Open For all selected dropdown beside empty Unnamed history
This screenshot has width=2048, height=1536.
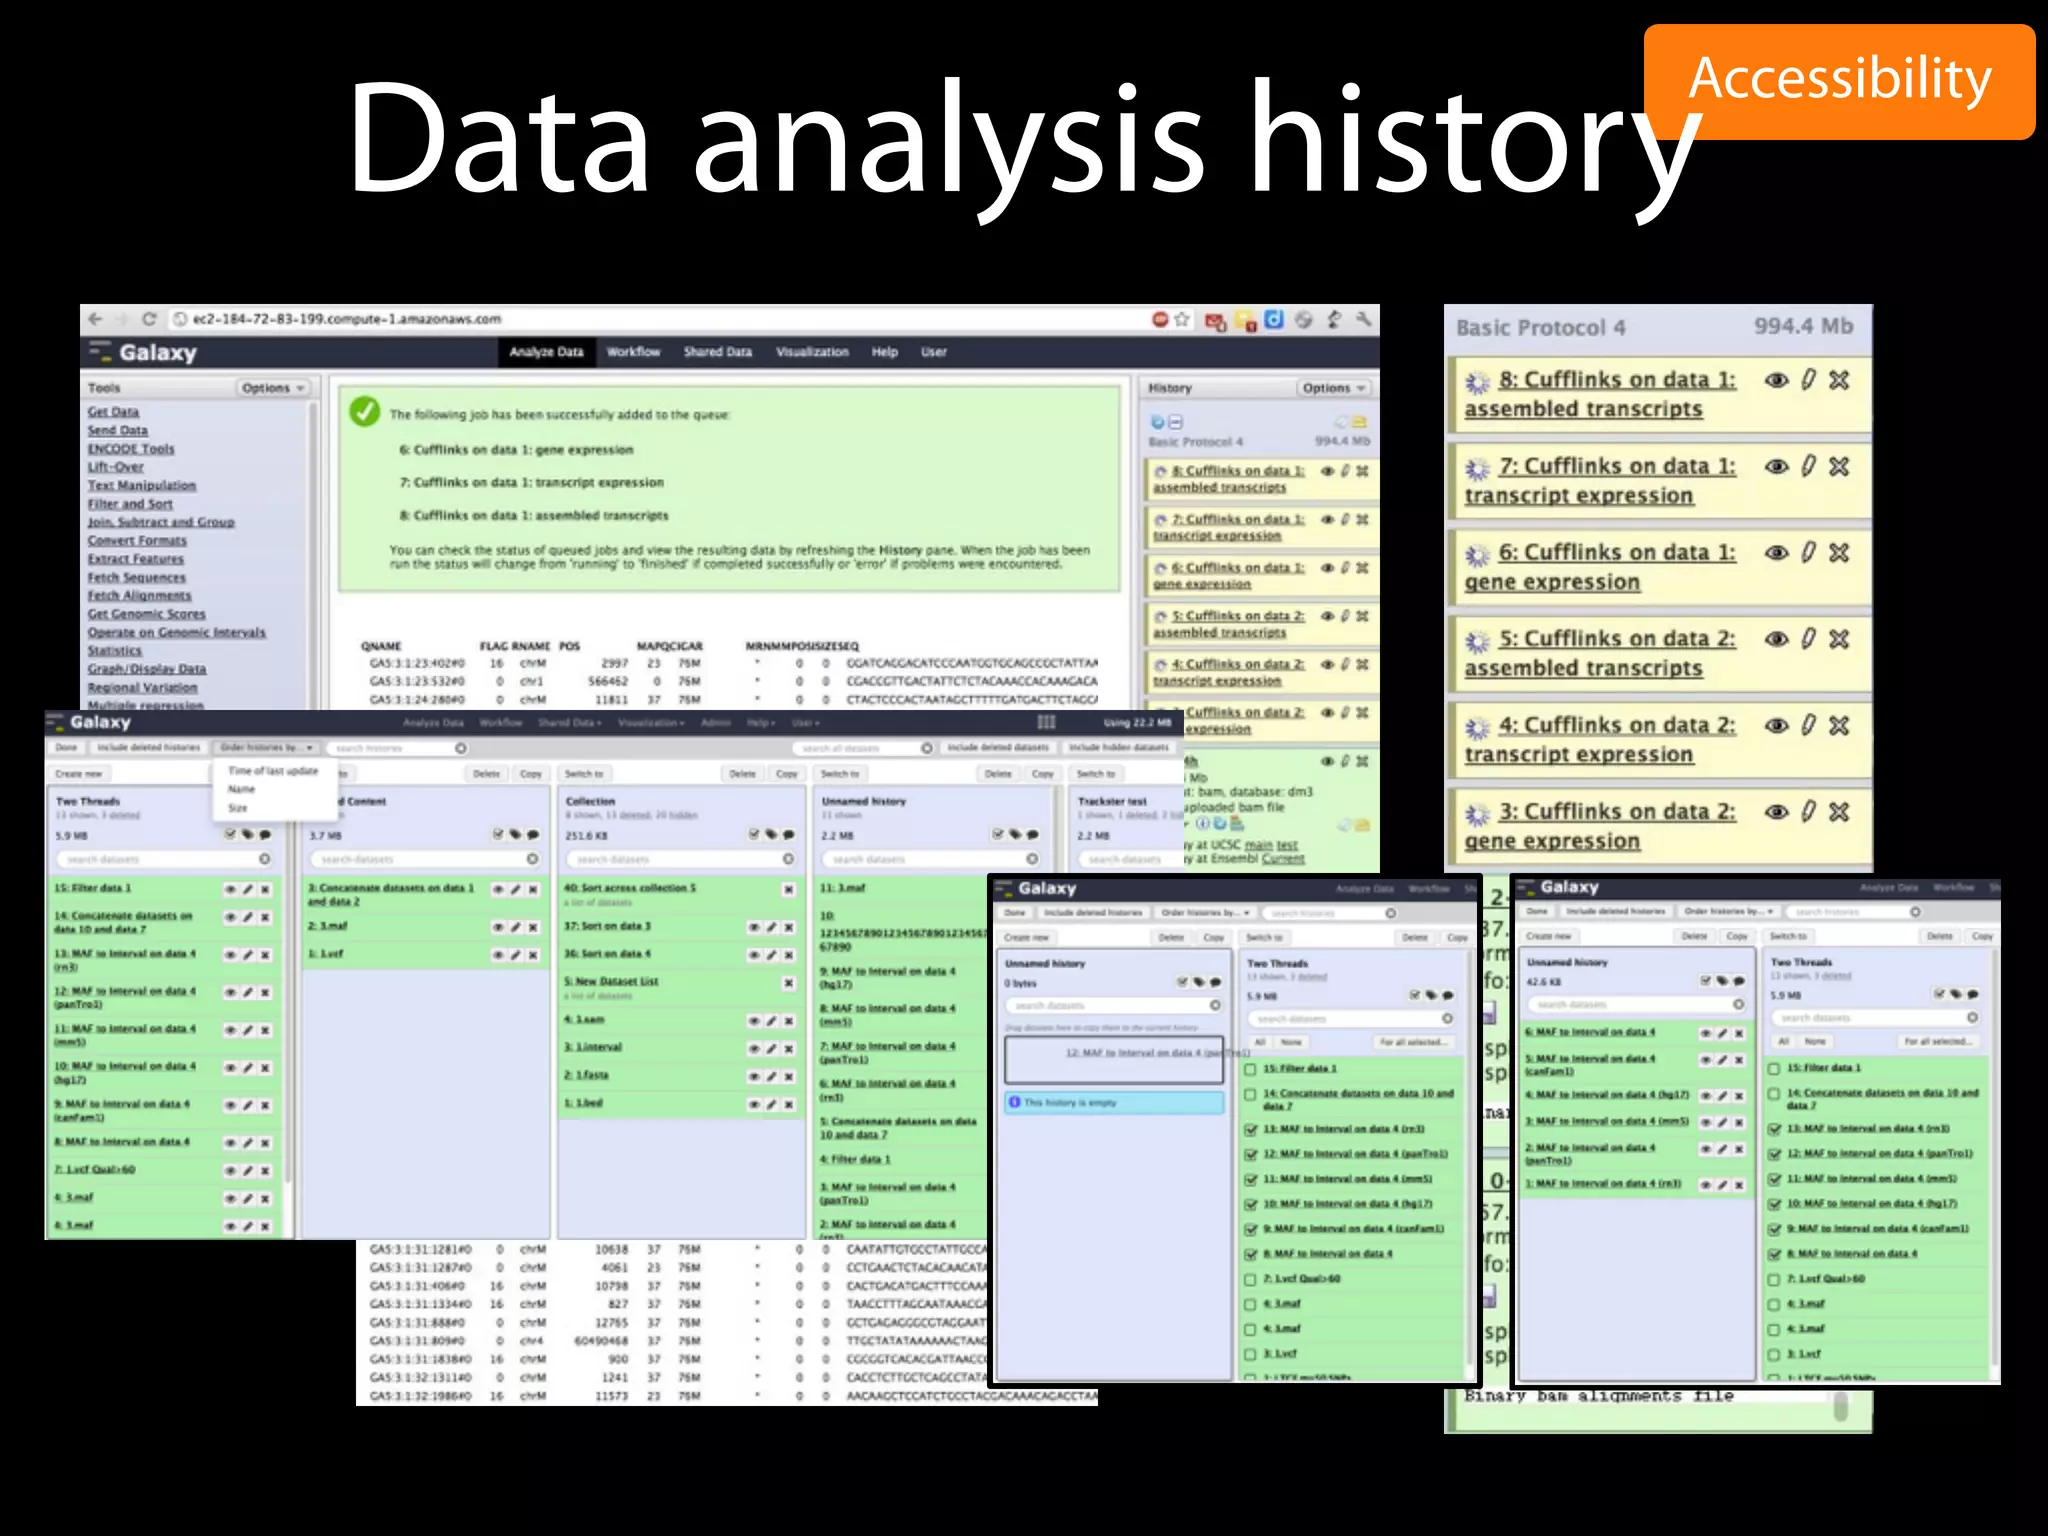[x=1412, y=1042]
